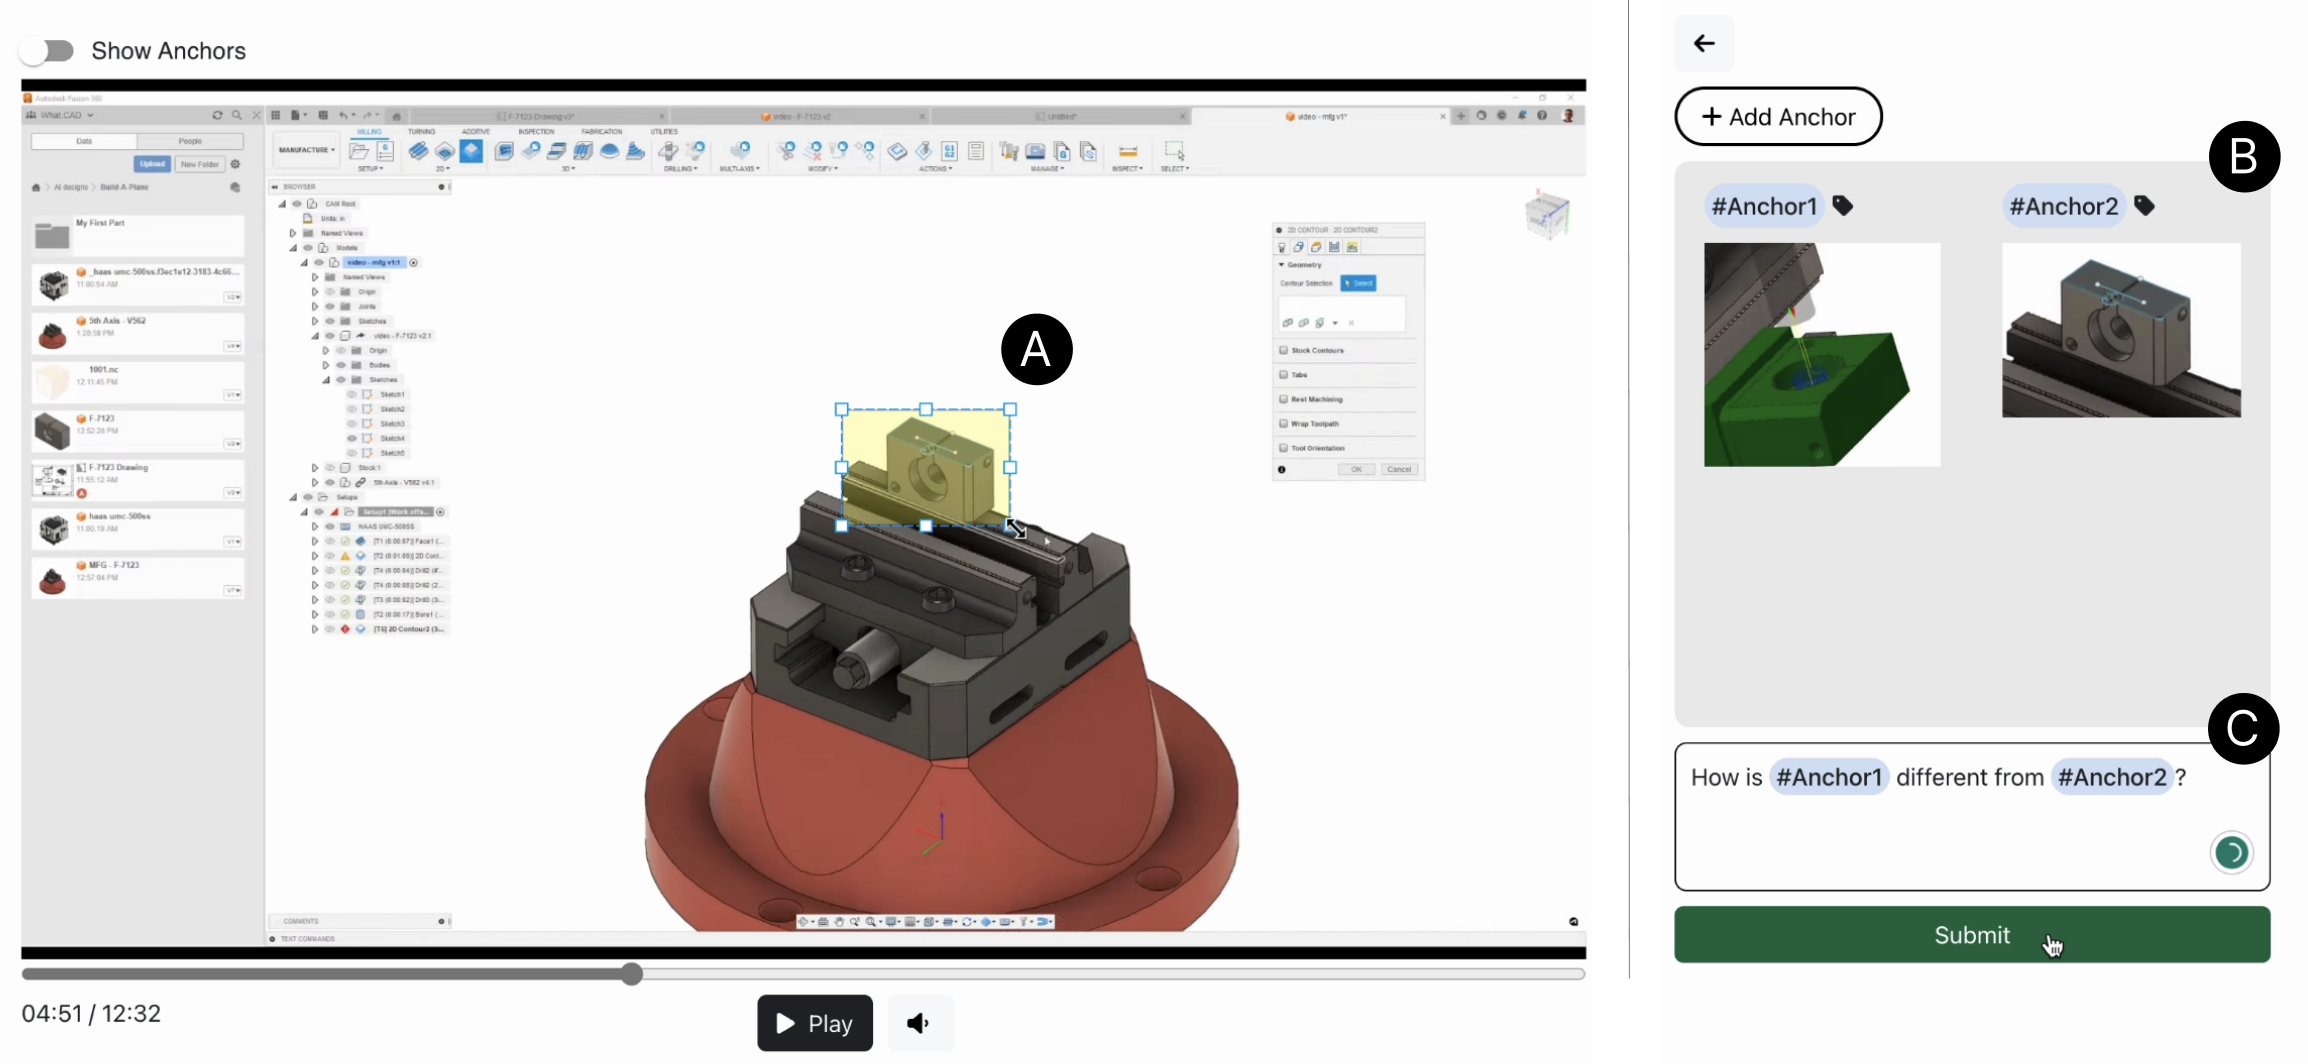Open the MANAGE dropdown in ribbon
This screenshot has width=2308, height=1064.
1047,169
